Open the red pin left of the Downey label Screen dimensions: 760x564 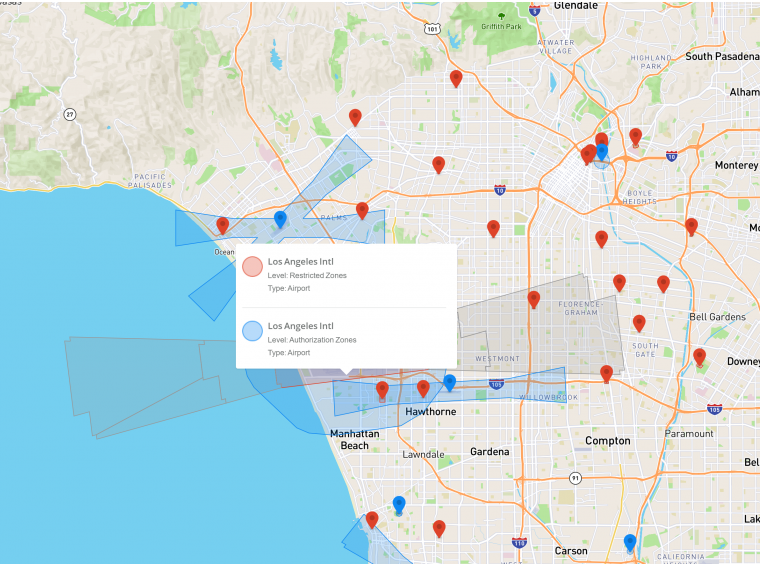(x=699, y=357)
